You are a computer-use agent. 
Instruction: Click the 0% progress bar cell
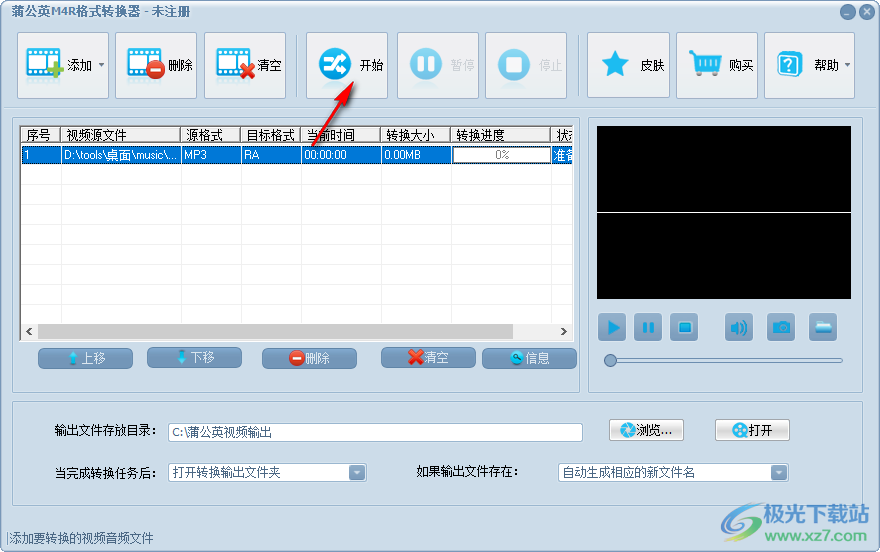point(502,155)
